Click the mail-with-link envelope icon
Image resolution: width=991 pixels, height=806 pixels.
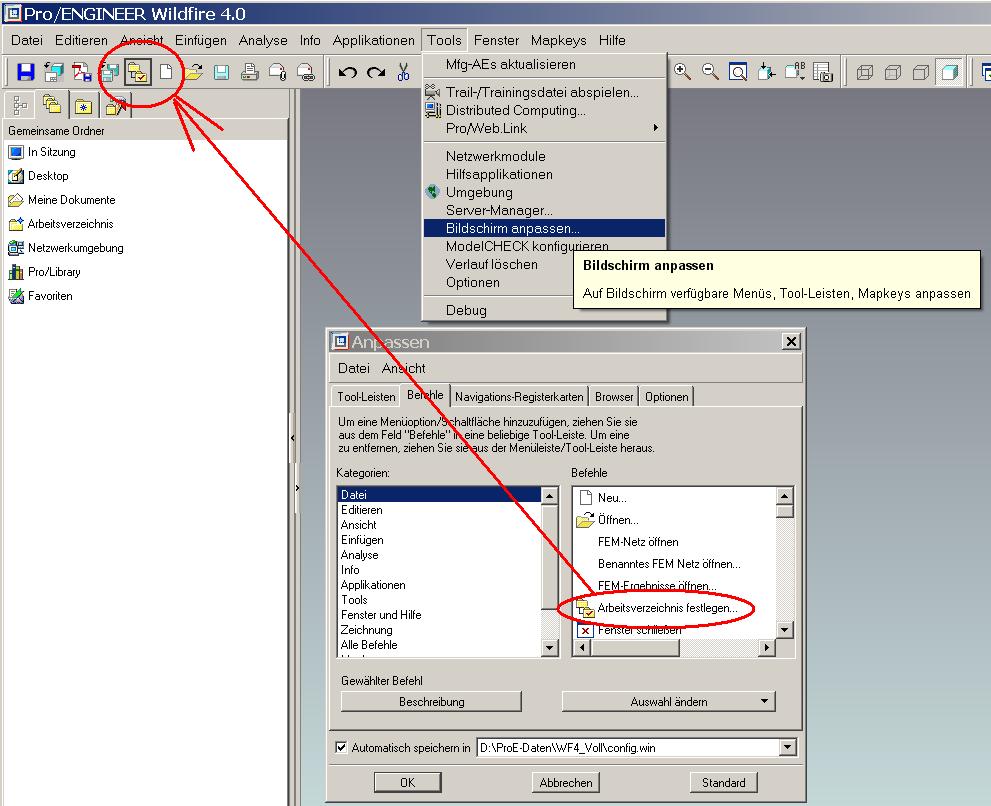306,72
